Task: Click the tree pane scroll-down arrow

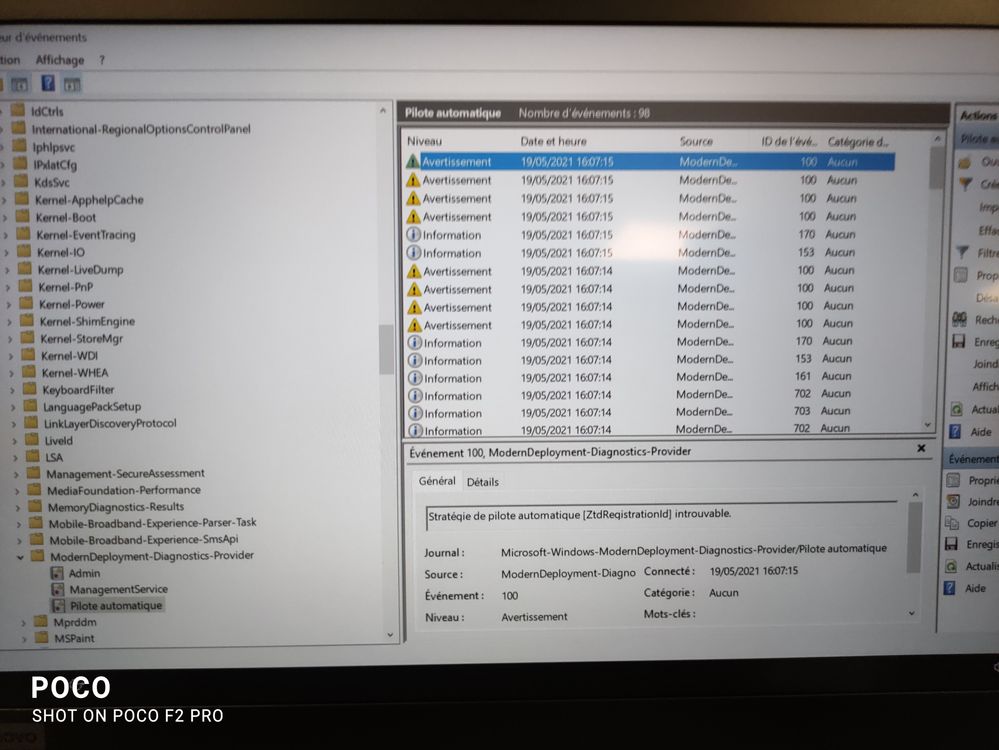Action: (x=390, y=635)
